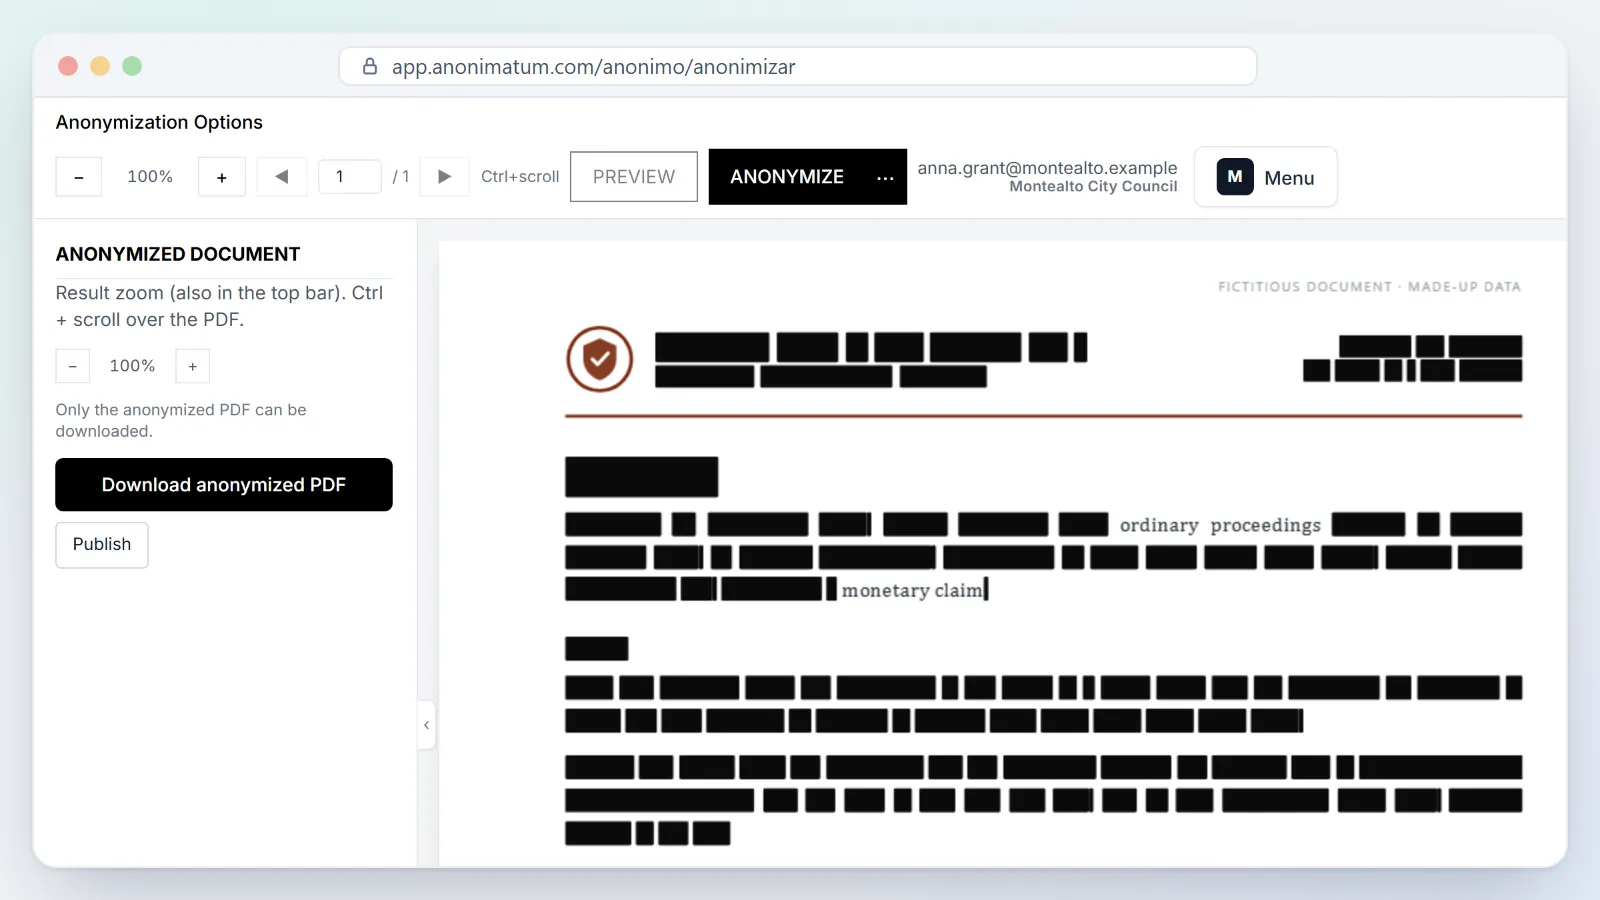Click the Ctrl+scroll hint text
This screenshot has width=1600, height=900.
click(520, 177)
